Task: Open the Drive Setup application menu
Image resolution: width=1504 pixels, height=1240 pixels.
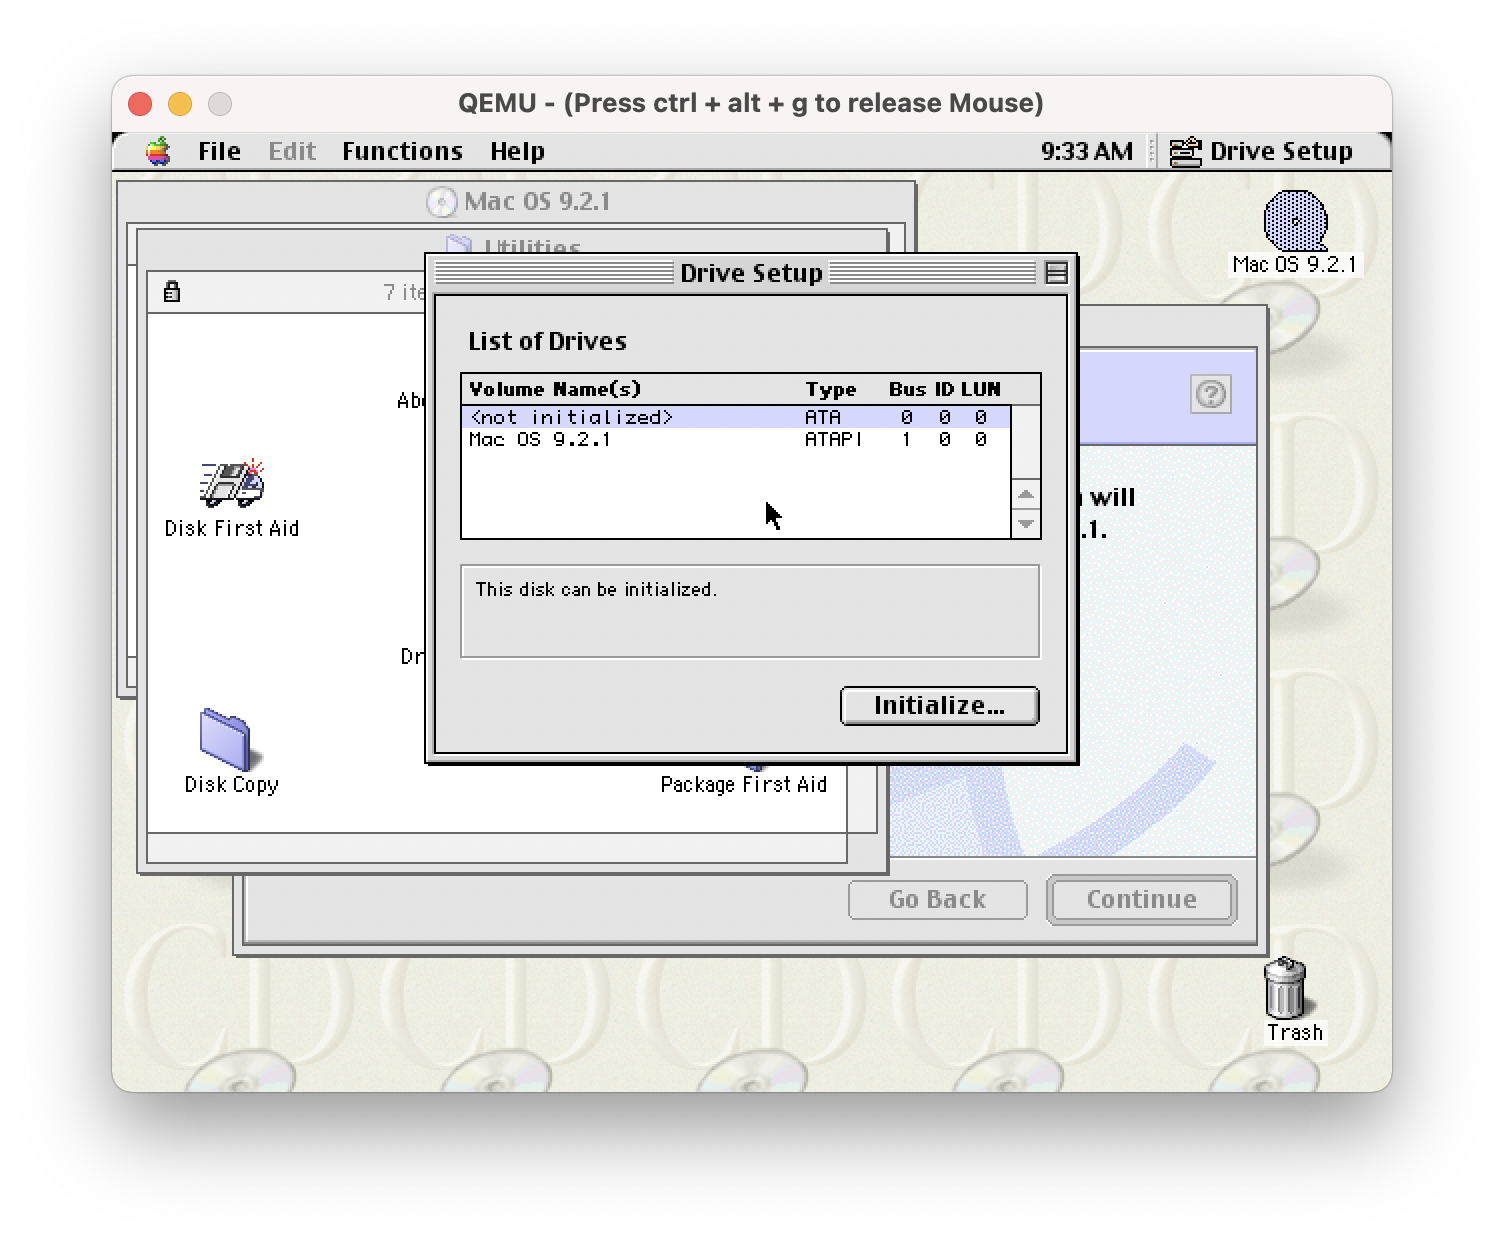Action: coord(1261,151)
